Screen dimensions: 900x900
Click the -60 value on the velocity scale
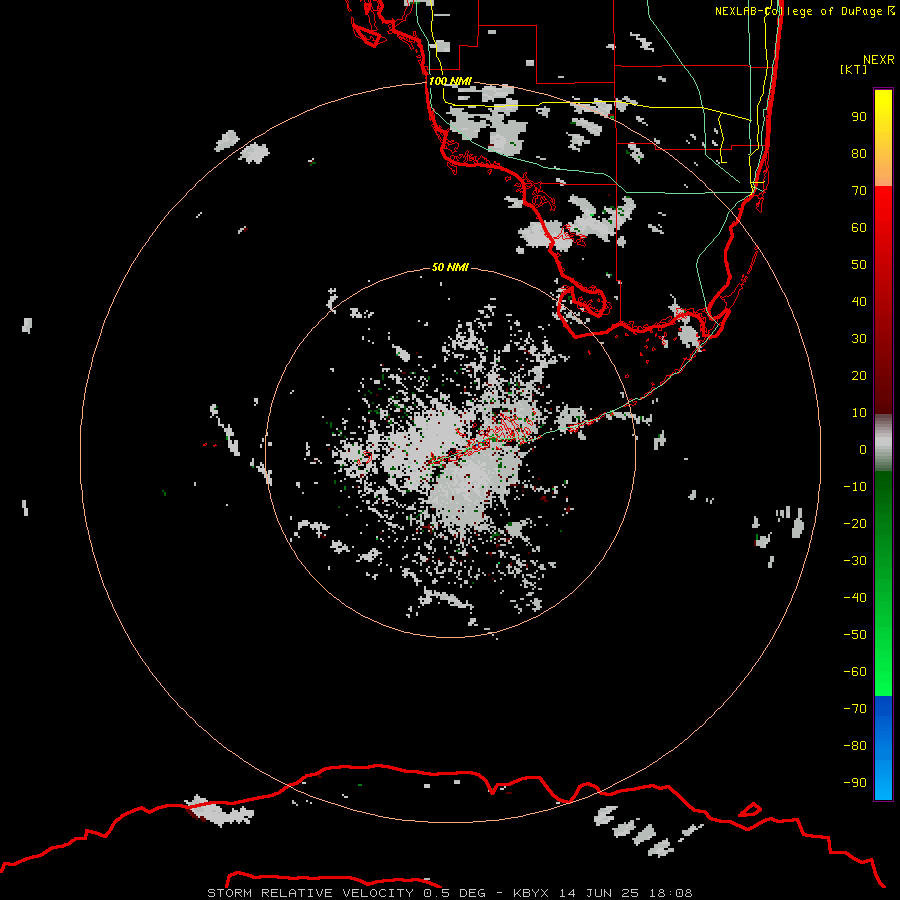point(855,672)
